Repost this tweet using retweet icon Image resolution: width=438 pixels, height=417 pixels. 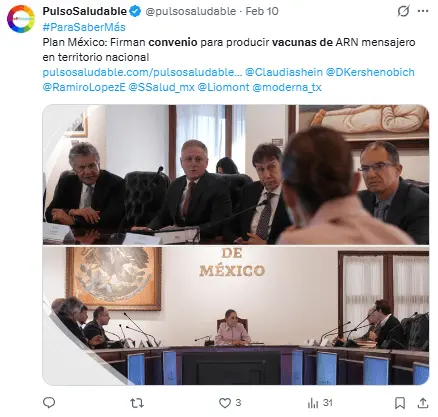coord(137,403)
